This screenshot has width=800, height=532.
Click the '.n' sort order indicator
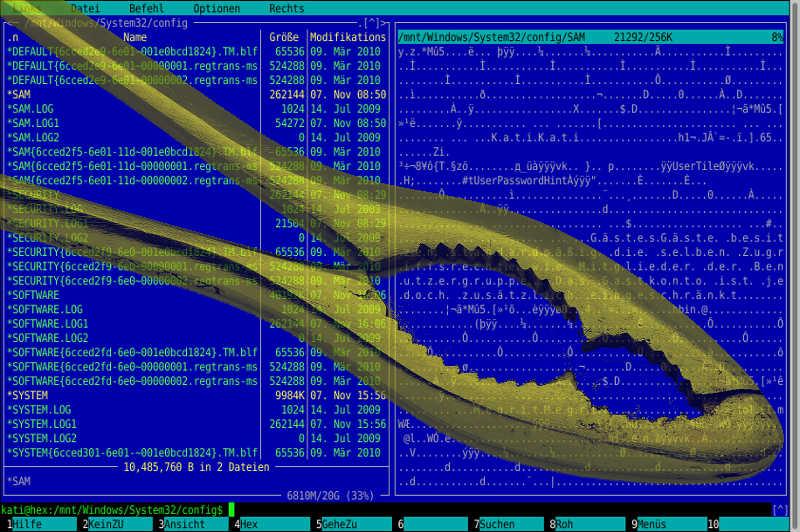pyautogui.click(x=13, y=37)
